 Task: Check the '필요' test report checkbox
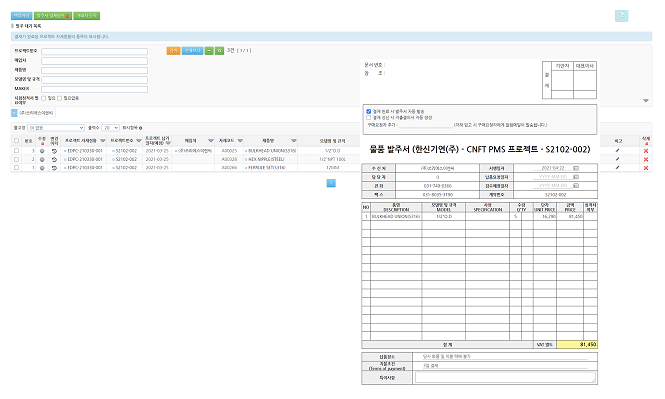coord(44,98)
